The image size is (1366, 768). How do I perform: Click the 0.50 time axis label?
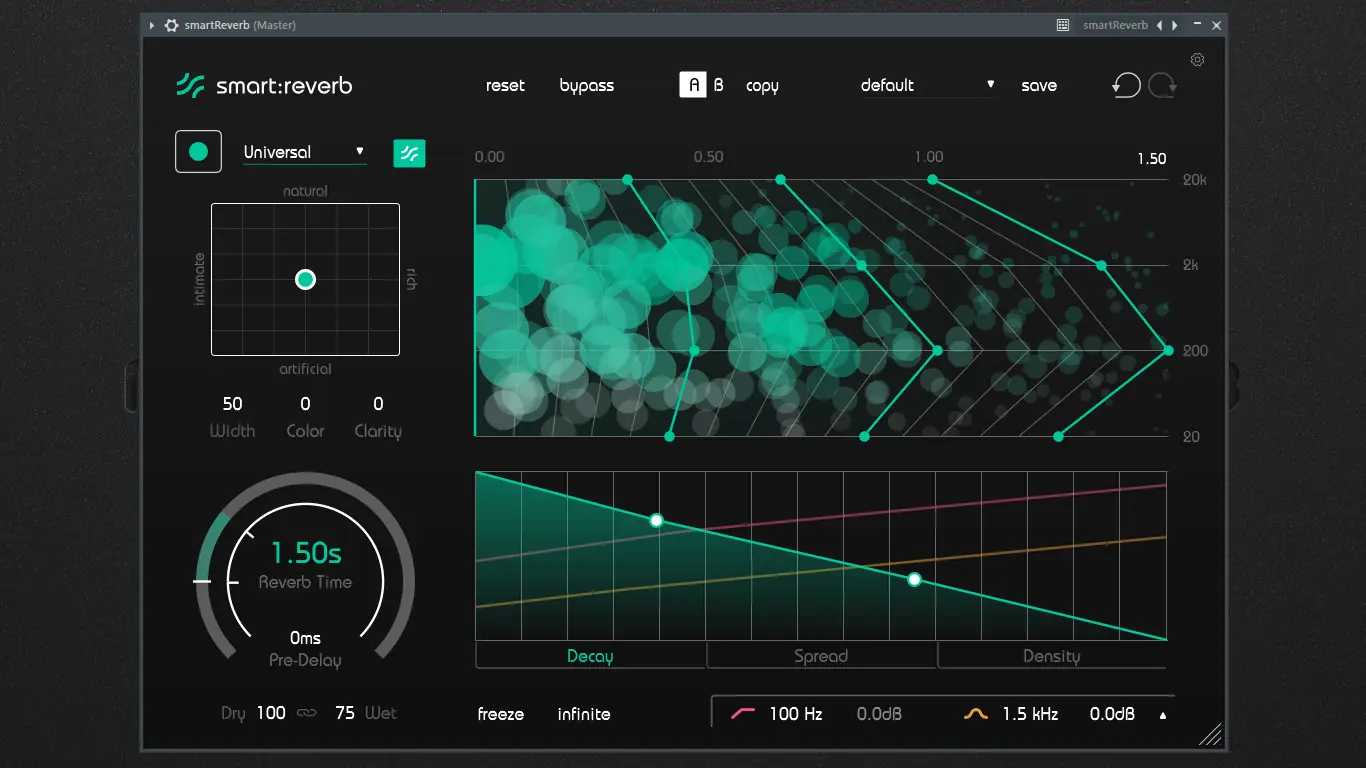click(x=708, y=157)
